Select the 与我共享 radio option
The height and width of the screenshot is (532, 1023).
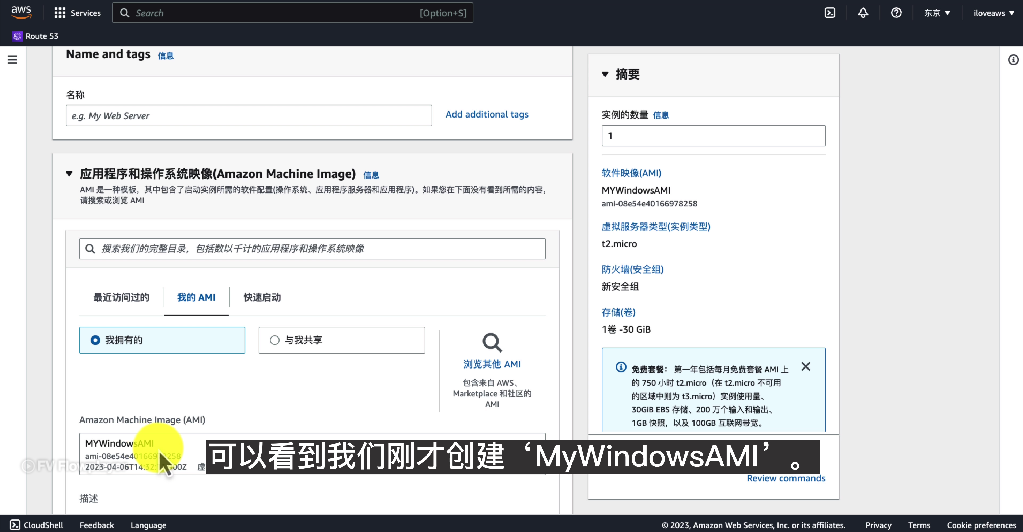[341, 340]
